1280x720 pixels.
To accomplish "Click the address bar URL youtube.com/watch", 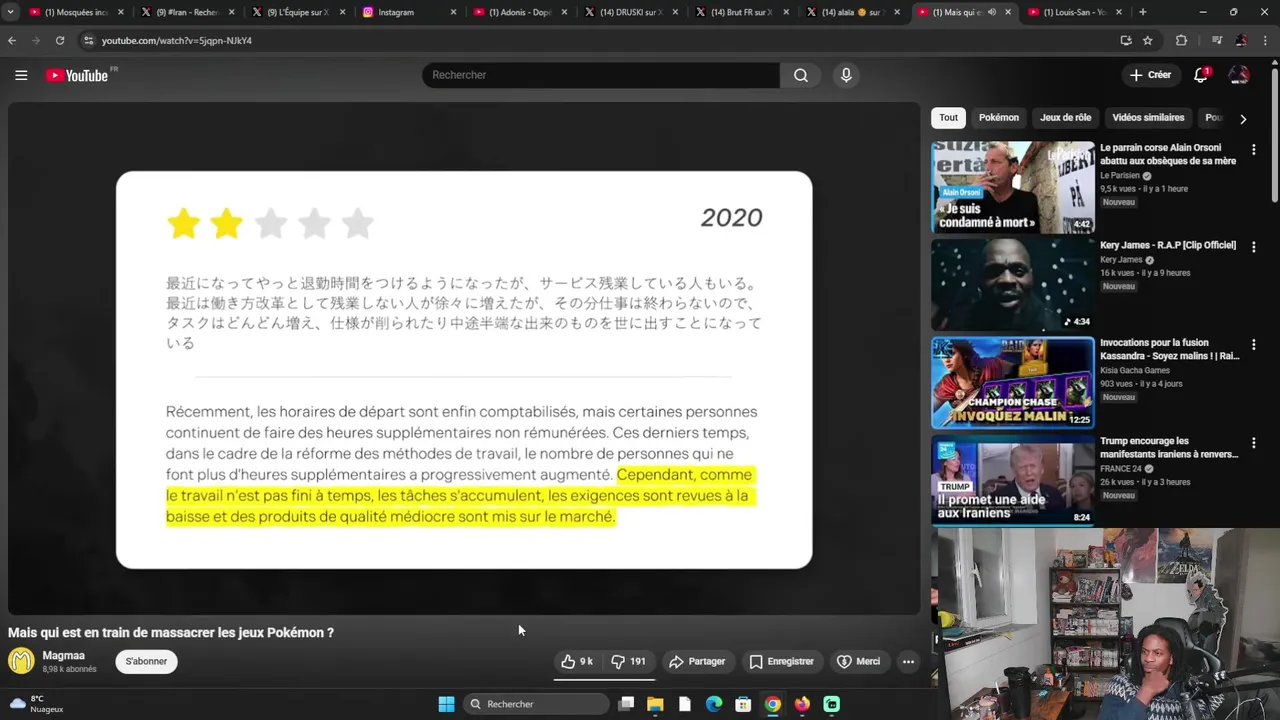I will 176,41.
